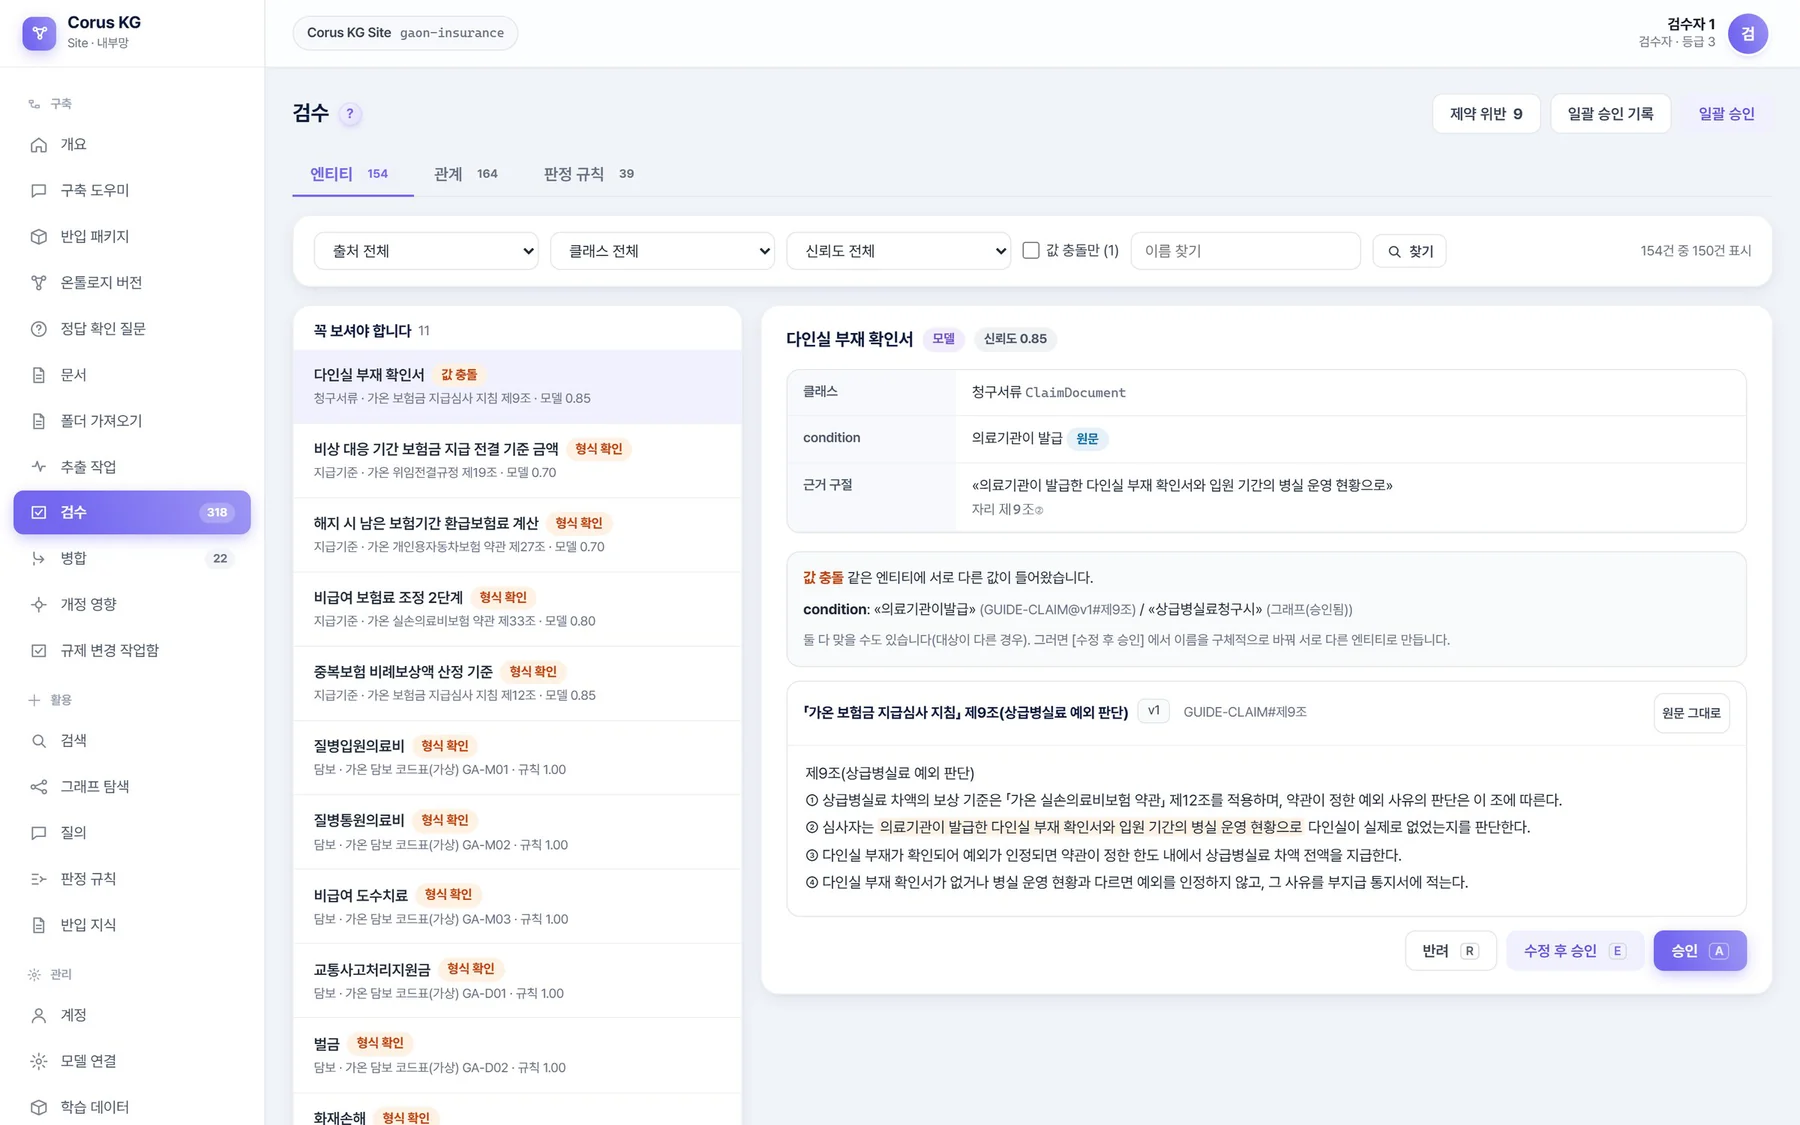
Task: Select the 질병입원의료비 list row
Action: (517, 758)
